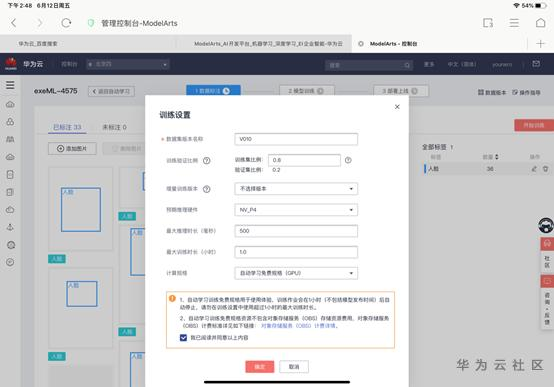Toggle the left sidebar hamburger menu
Viewport: 554px width, 387px height.
tap(10, 85)
